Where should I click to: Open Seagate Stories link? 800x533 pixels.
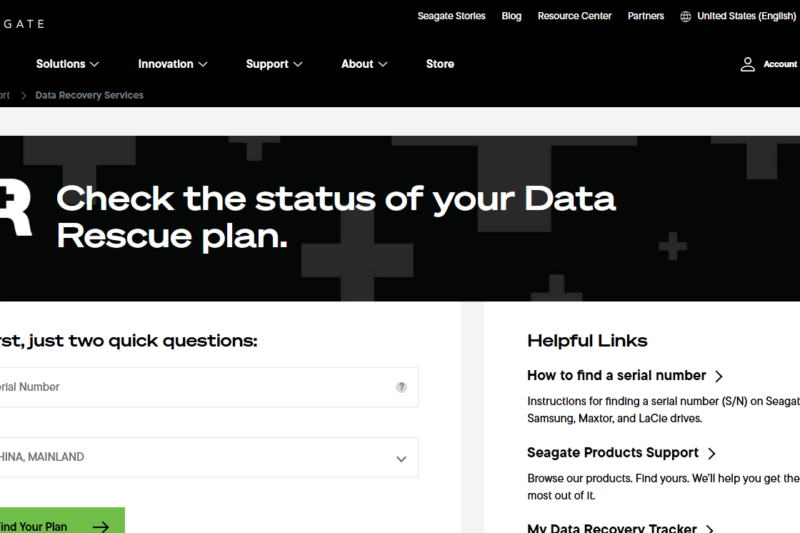tap(452, 16)
